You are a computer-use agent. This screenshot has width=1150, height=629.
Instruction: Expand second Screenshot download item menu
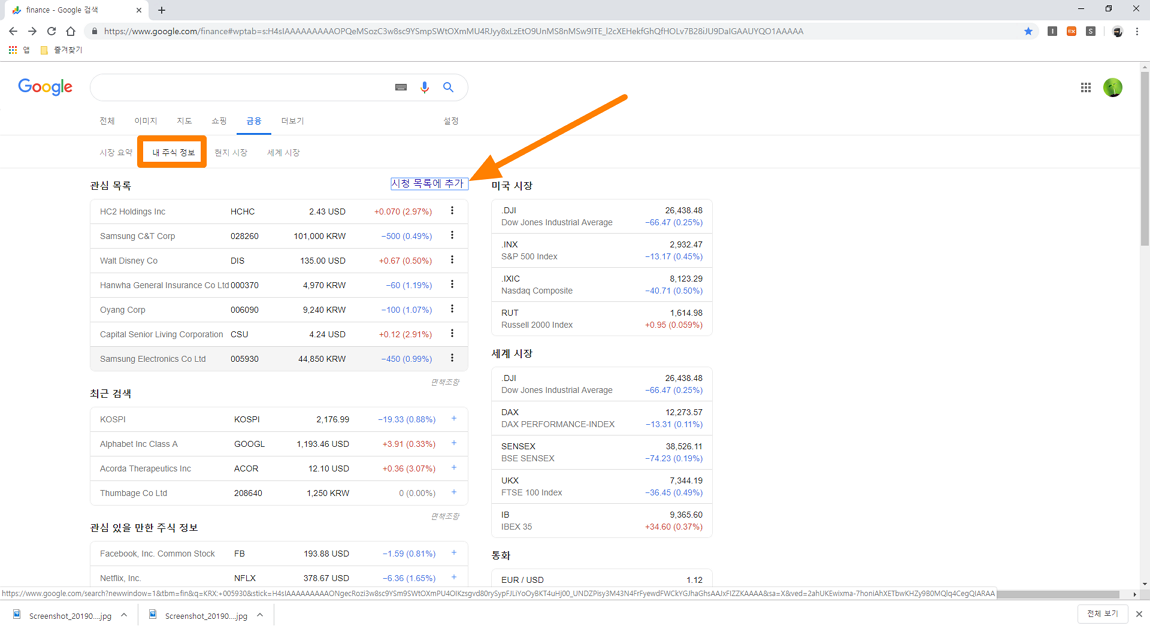(260, 615)
